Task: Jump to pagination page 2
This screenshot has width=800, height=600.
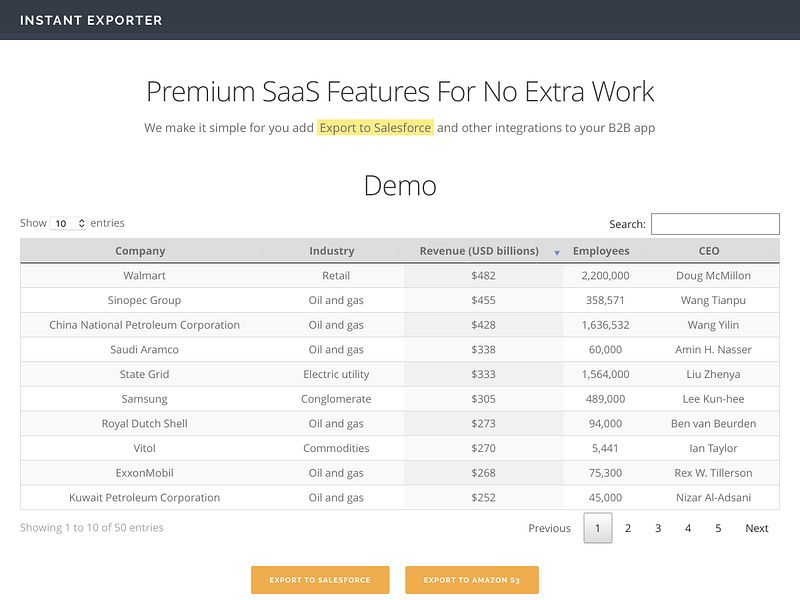Action: (x=628, y=528)
